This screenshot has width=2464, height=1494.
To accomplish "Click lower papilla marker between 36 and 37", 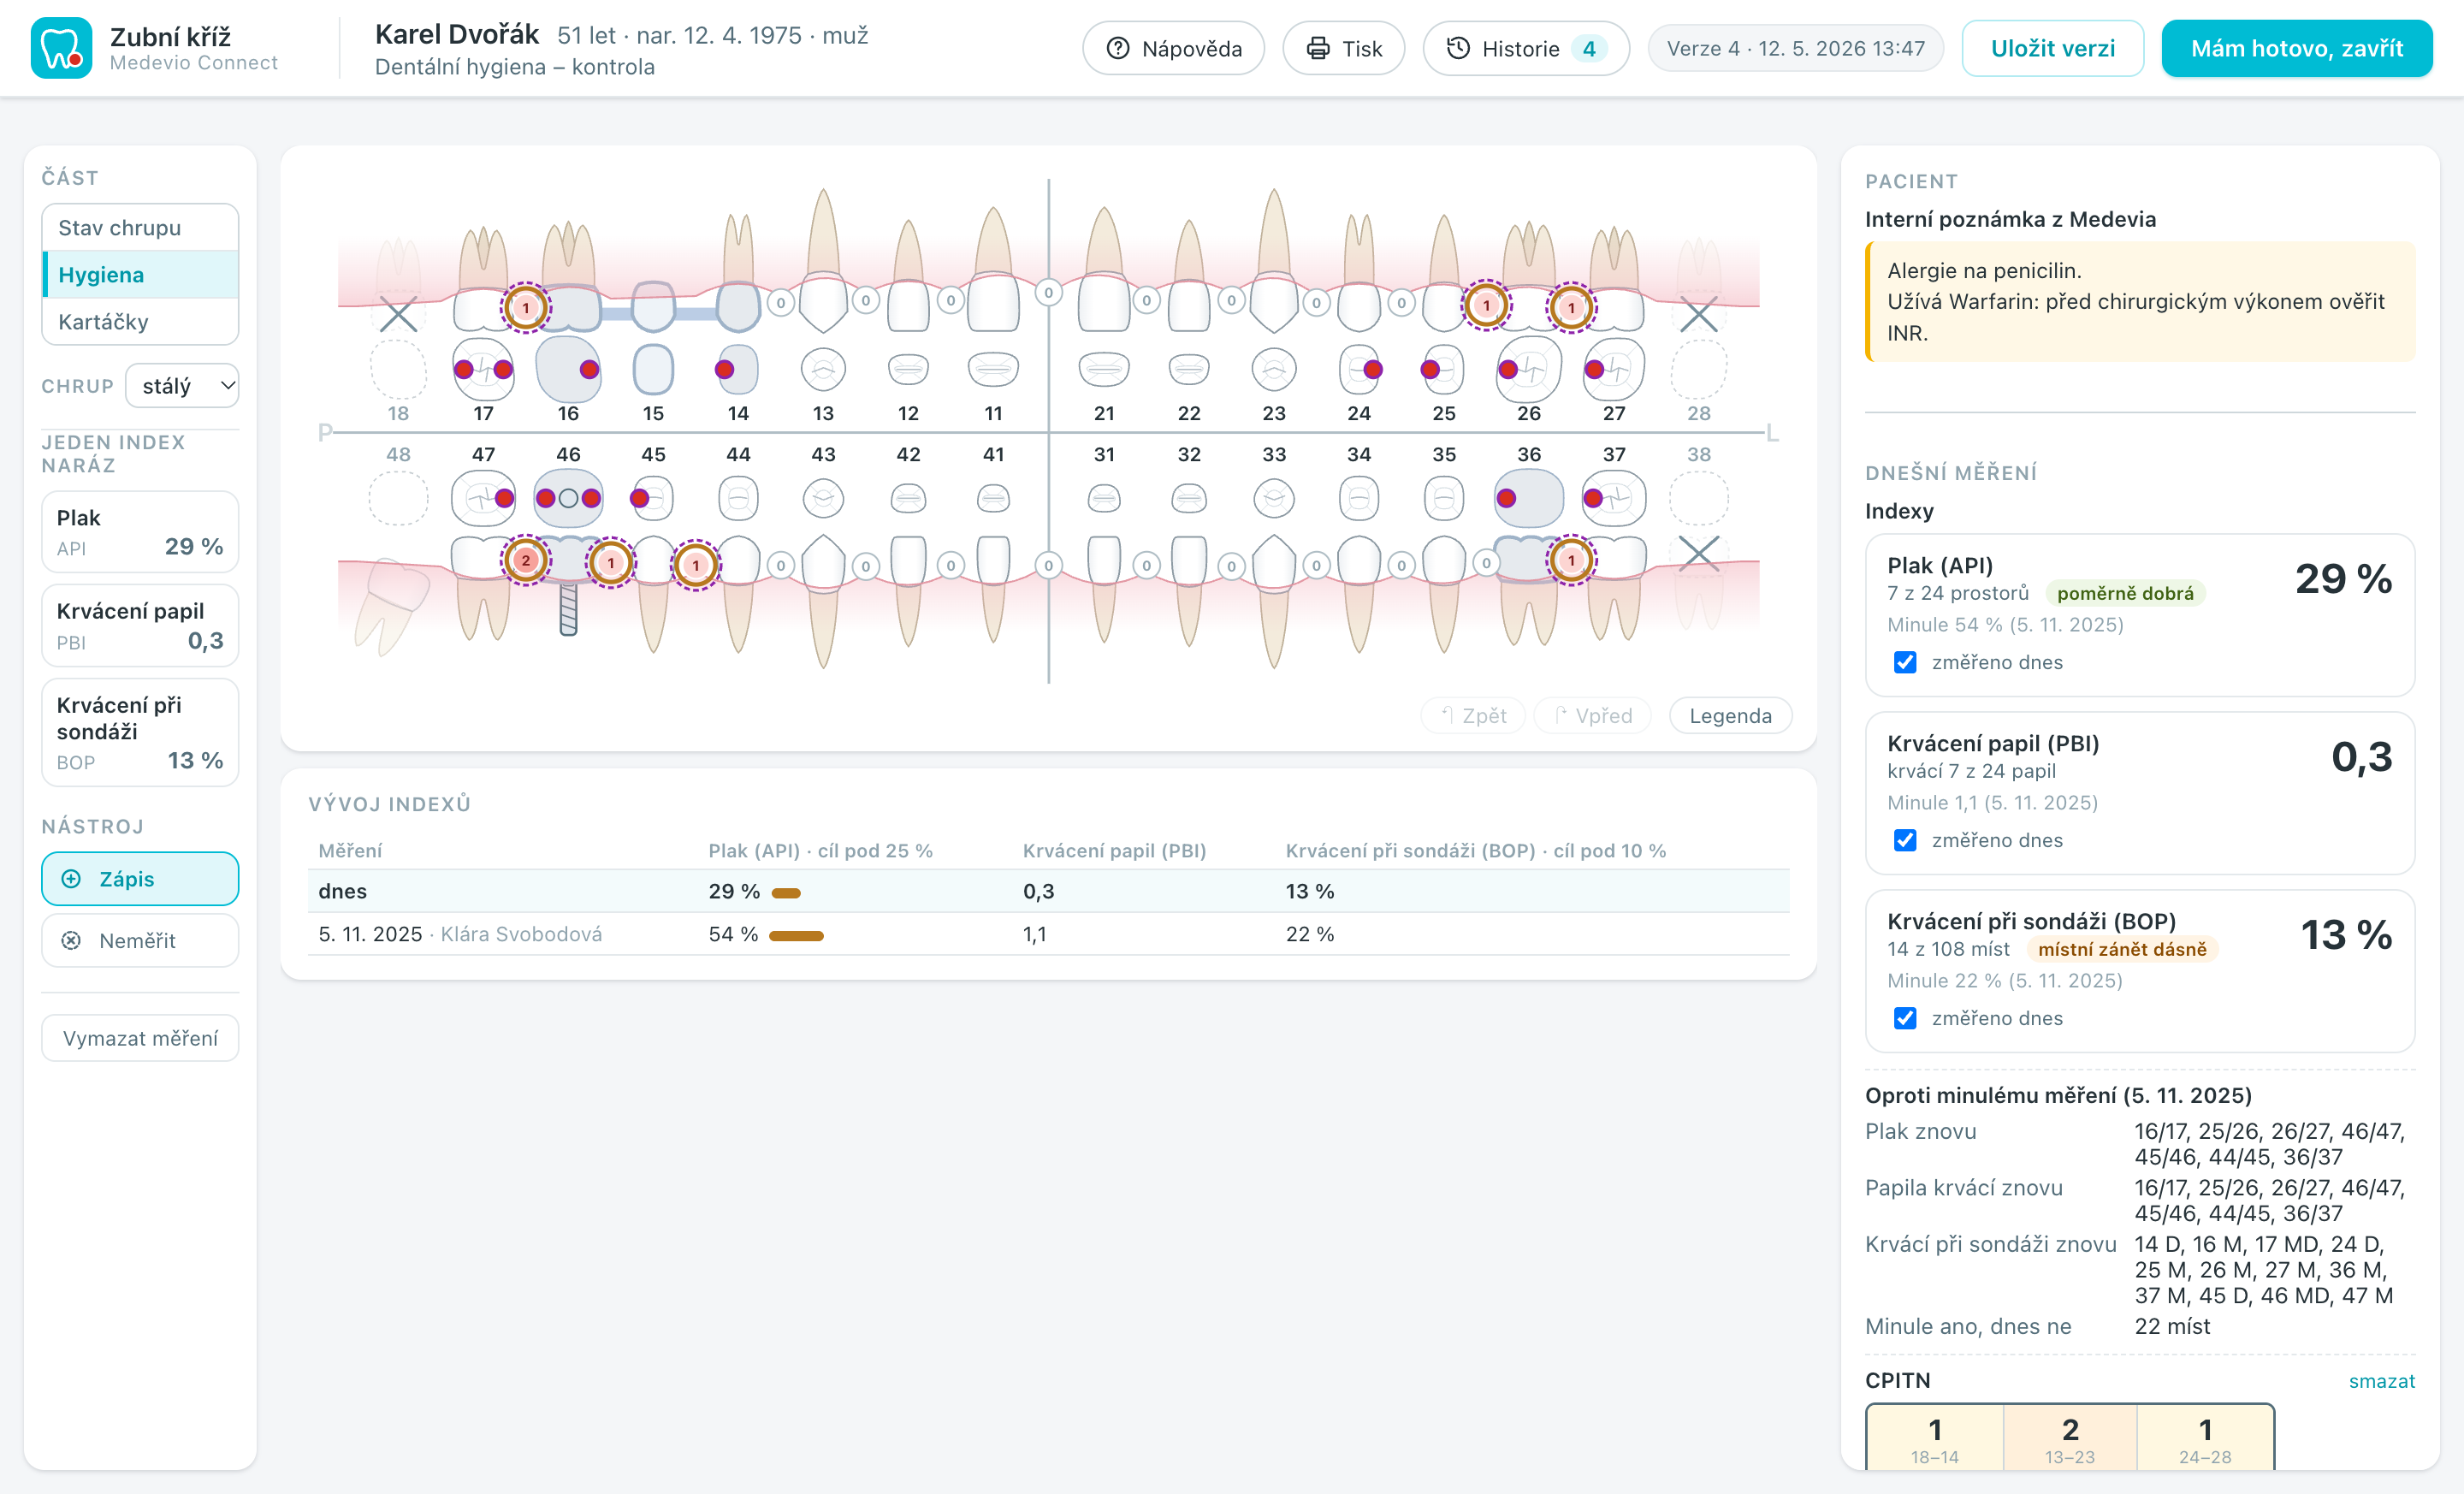I will click(1571, 561).
